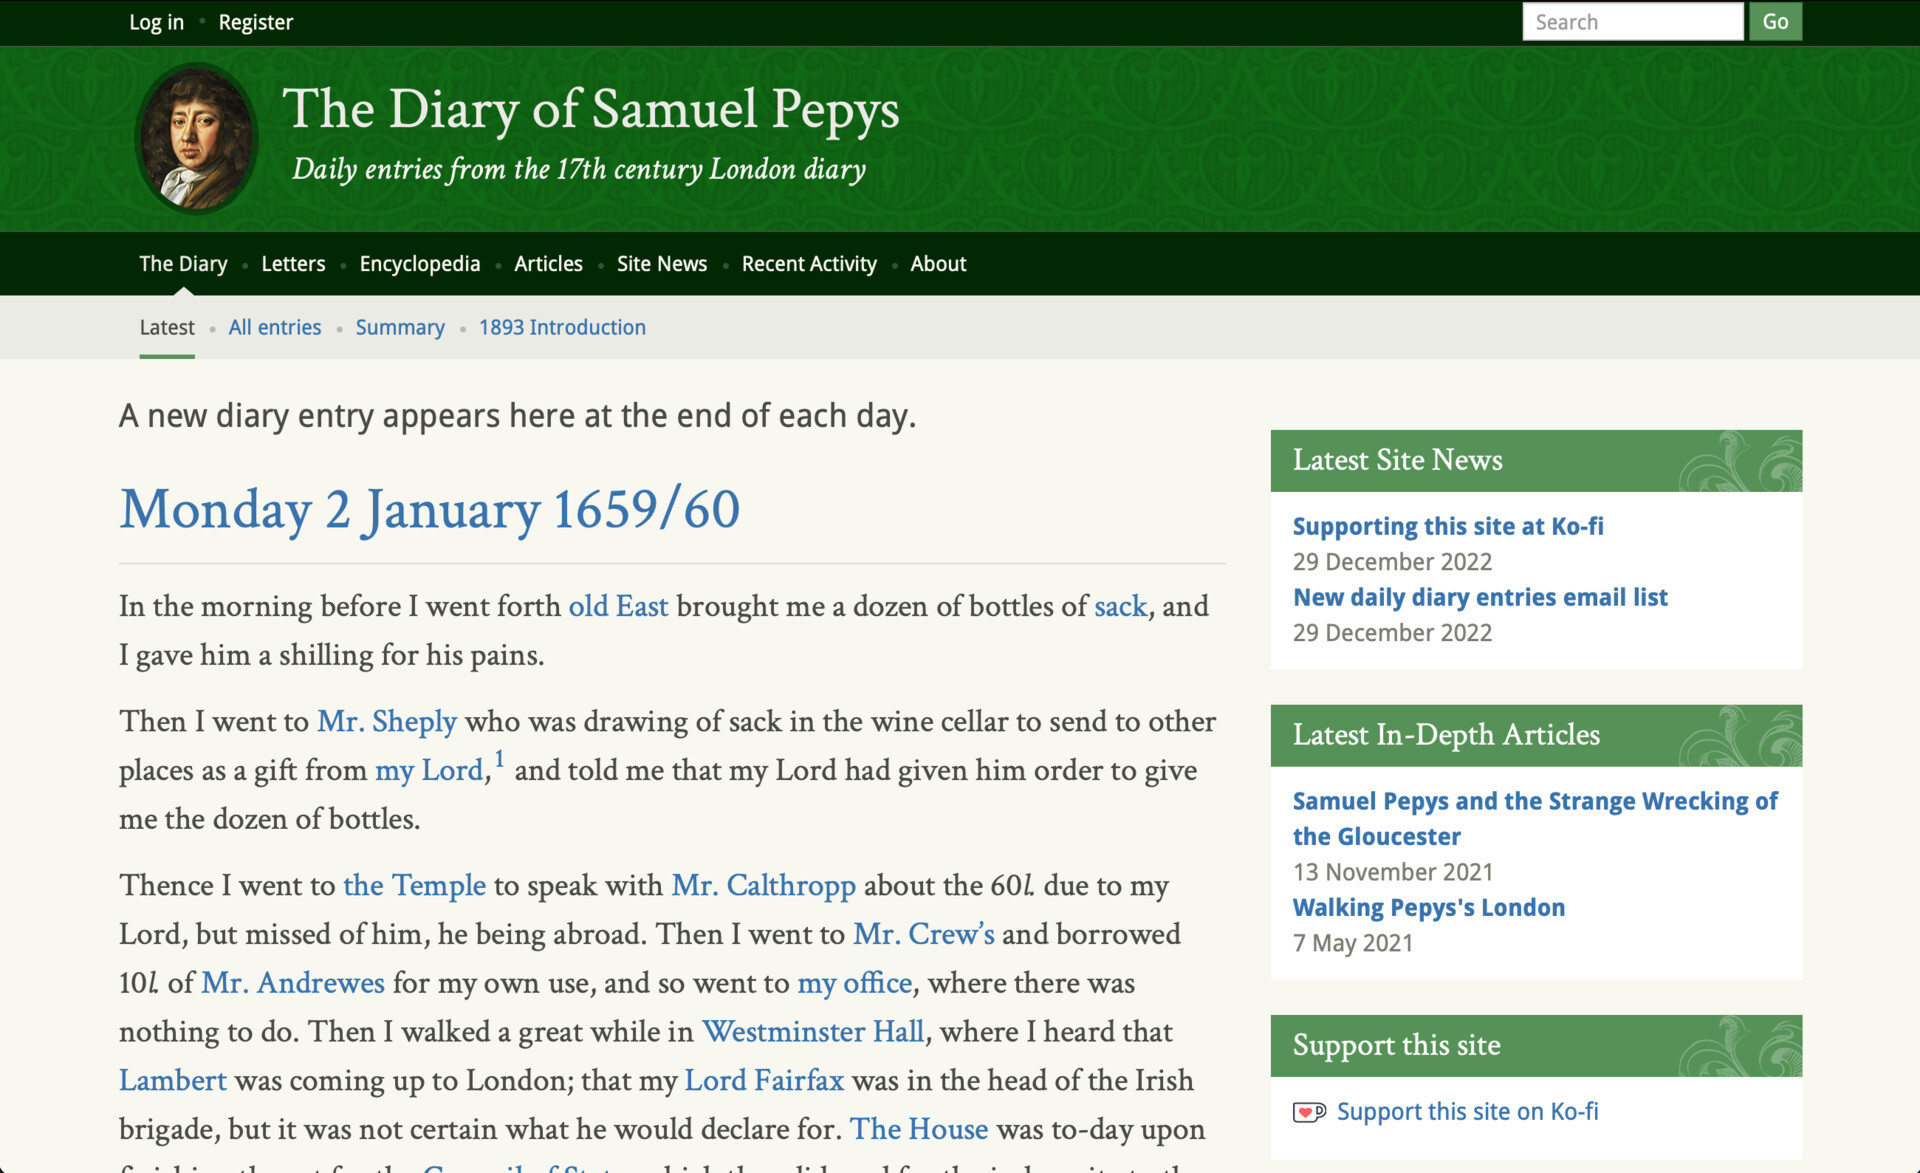Follow the Lord Fairfax link
Image resolution: width=1920 pixels, height=1173 pixels.
tap(764, 1080)
